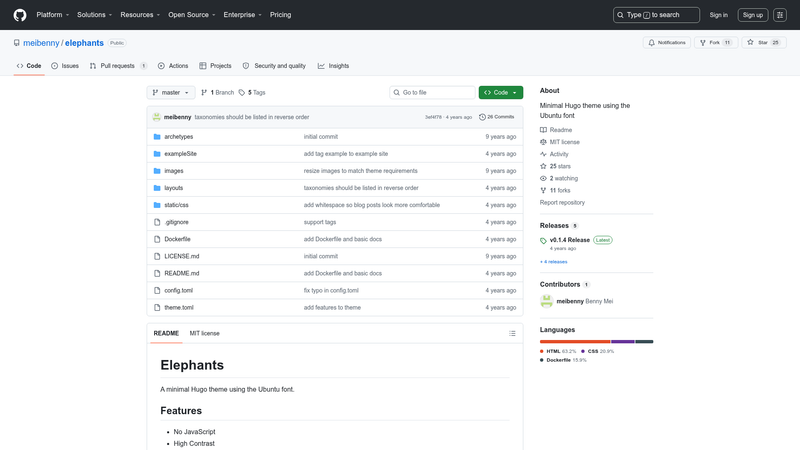The image size is (800, 450).
Task: Click the repository icon beside meibenny
Action: click(17, 43)
